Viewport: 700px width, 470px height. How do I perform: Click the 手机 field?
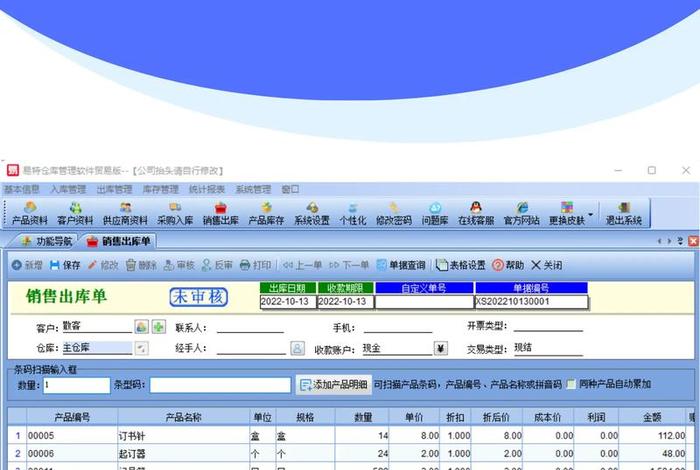398,327
